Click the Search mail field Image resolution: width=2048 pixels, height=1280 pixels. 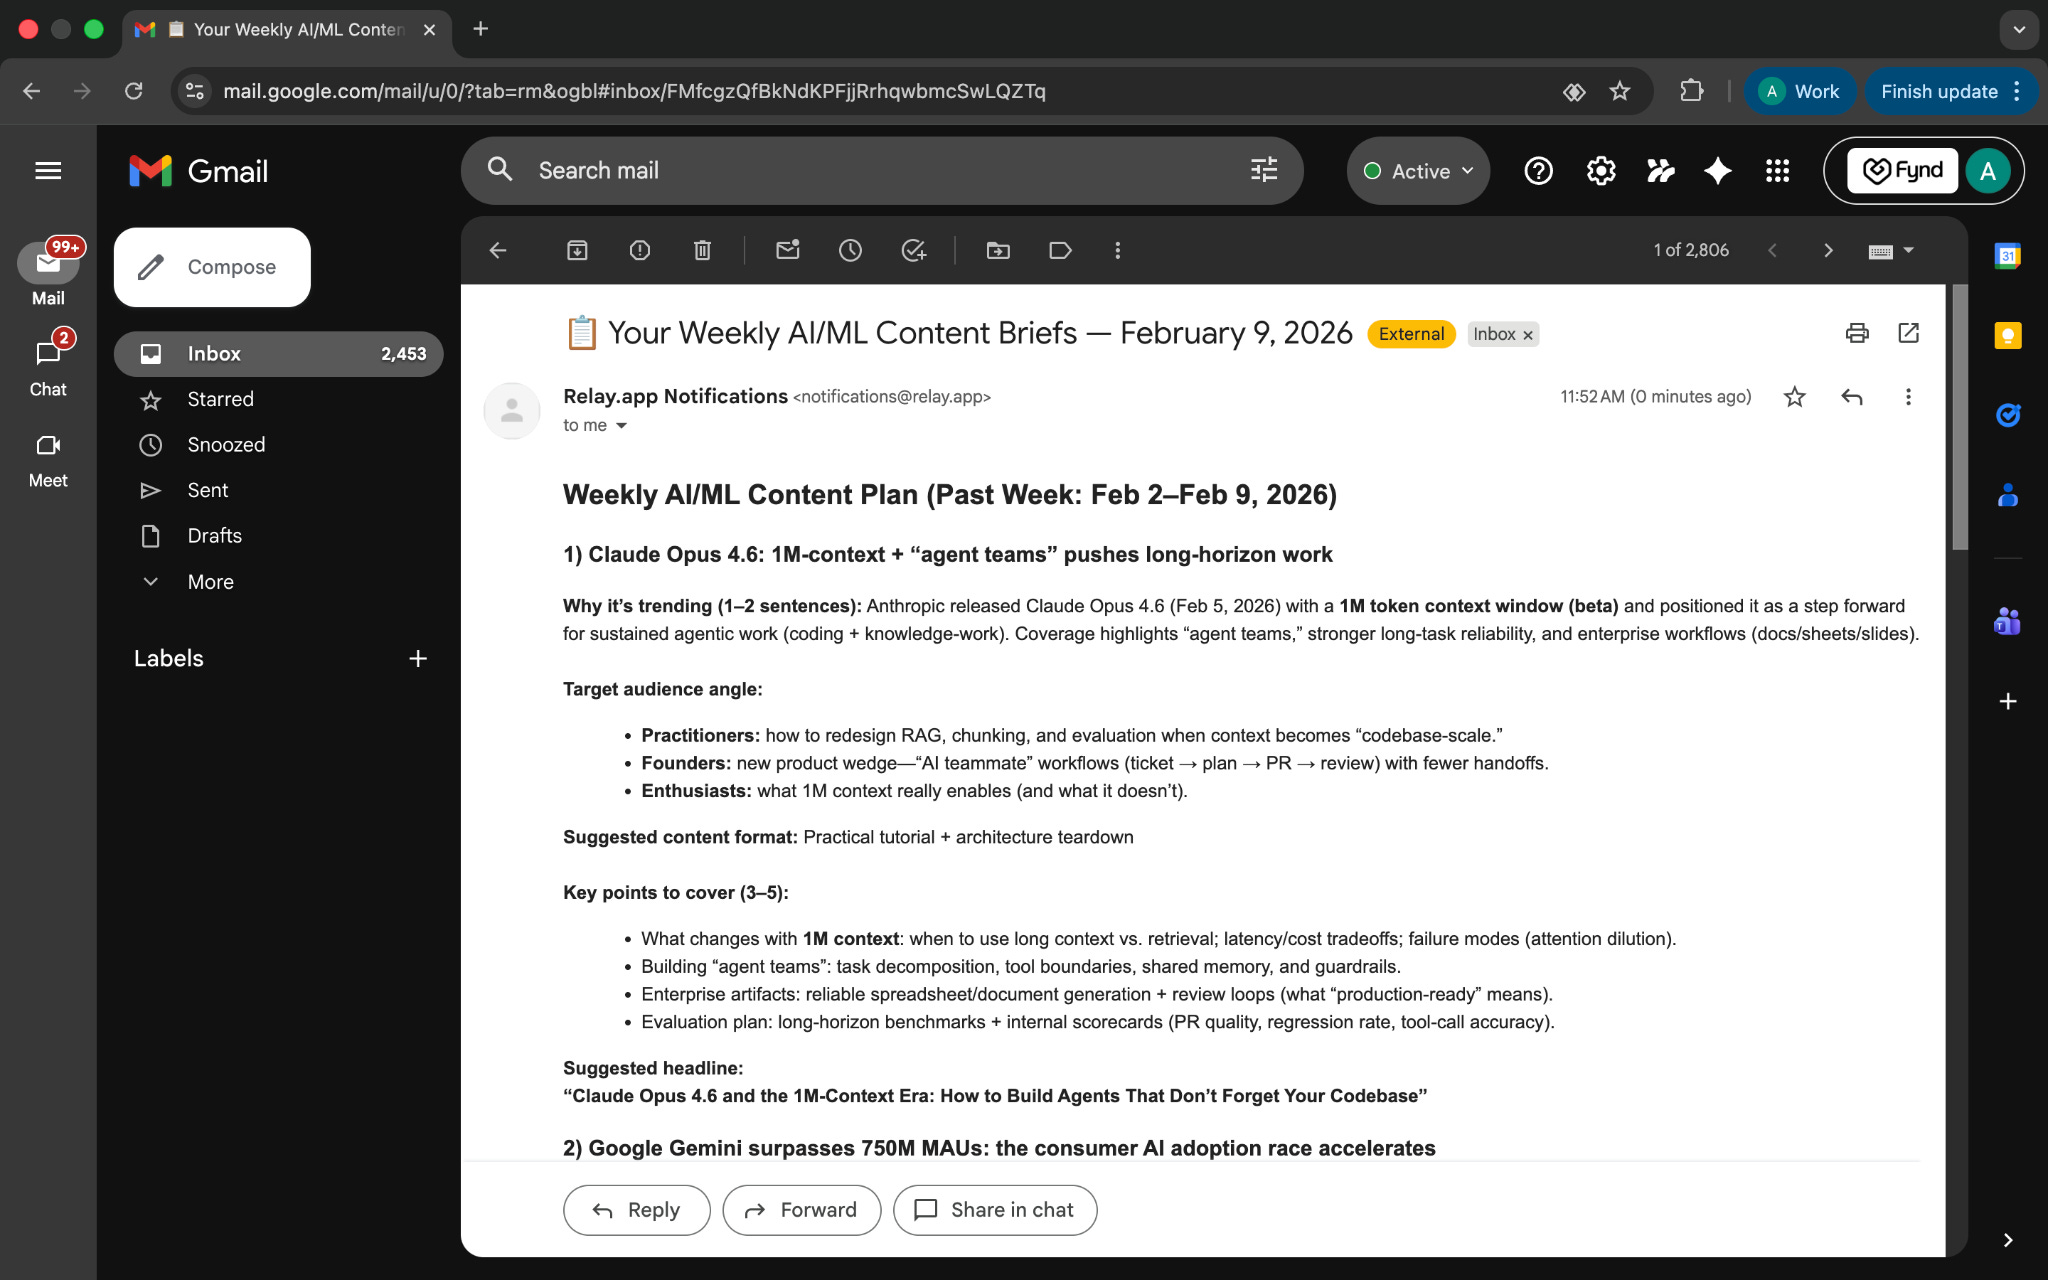pyautogui.click(x=880, y=171)
